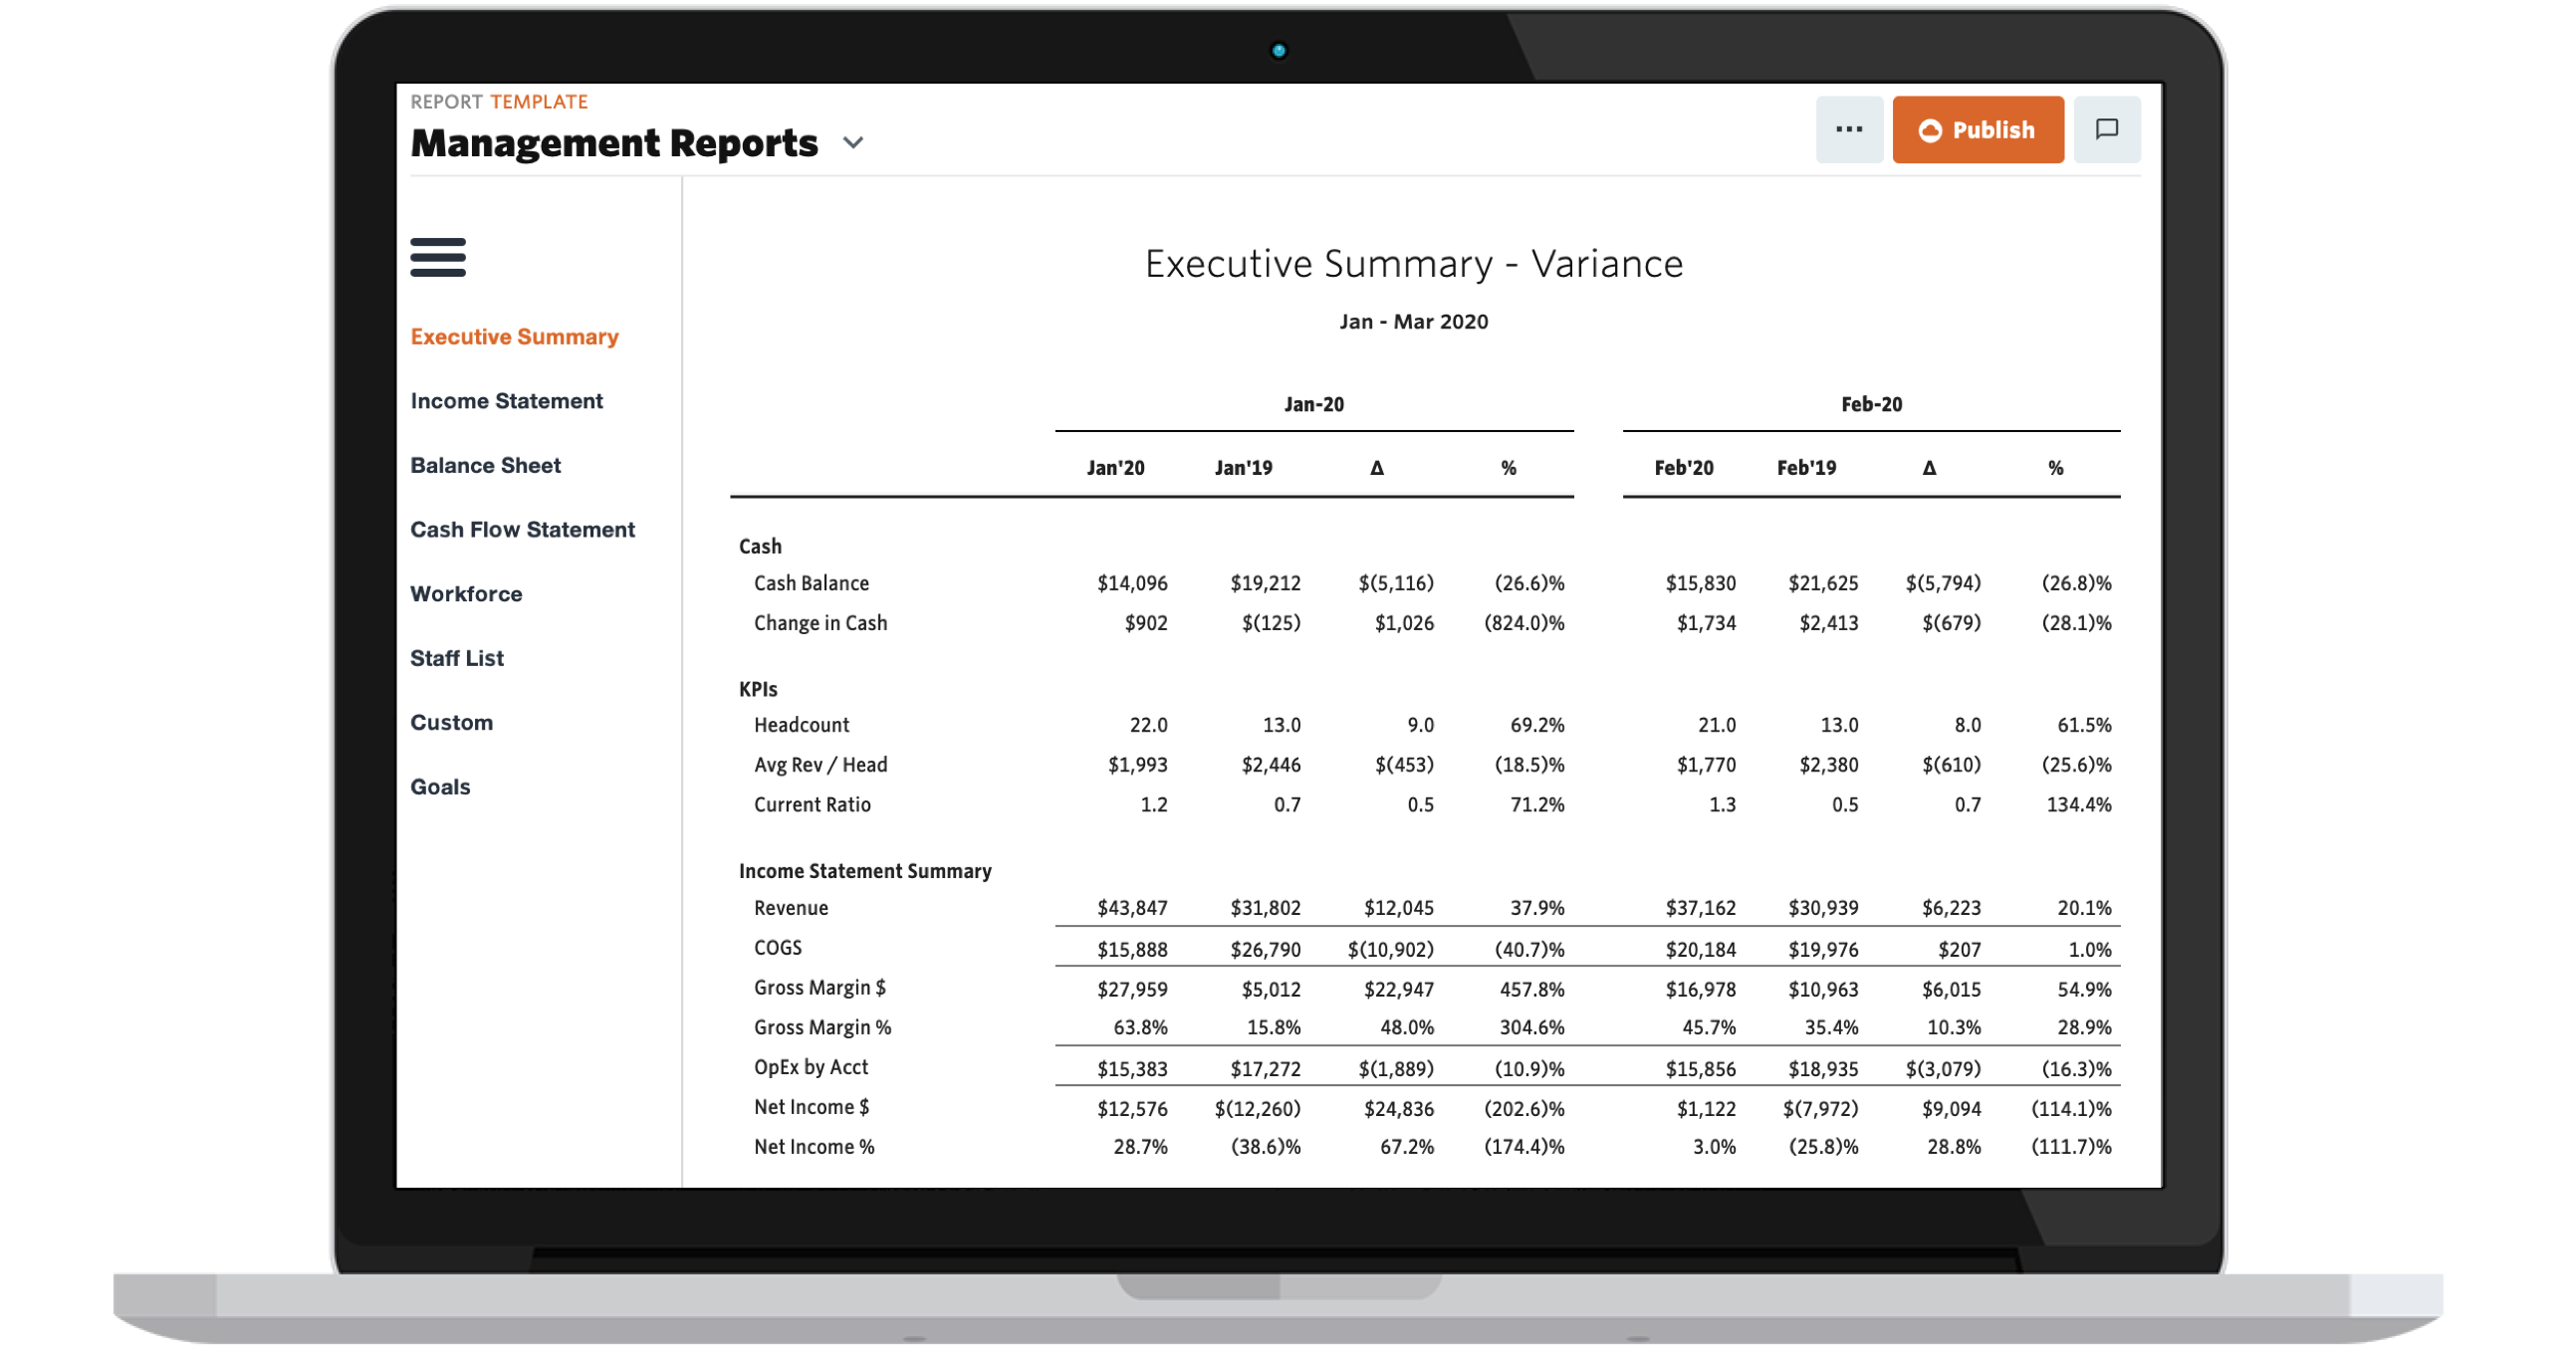The height and width of the screenshot is (1348, 2576).
Task: Expand the Management Reports dropdown chevron
Action: 853,143
